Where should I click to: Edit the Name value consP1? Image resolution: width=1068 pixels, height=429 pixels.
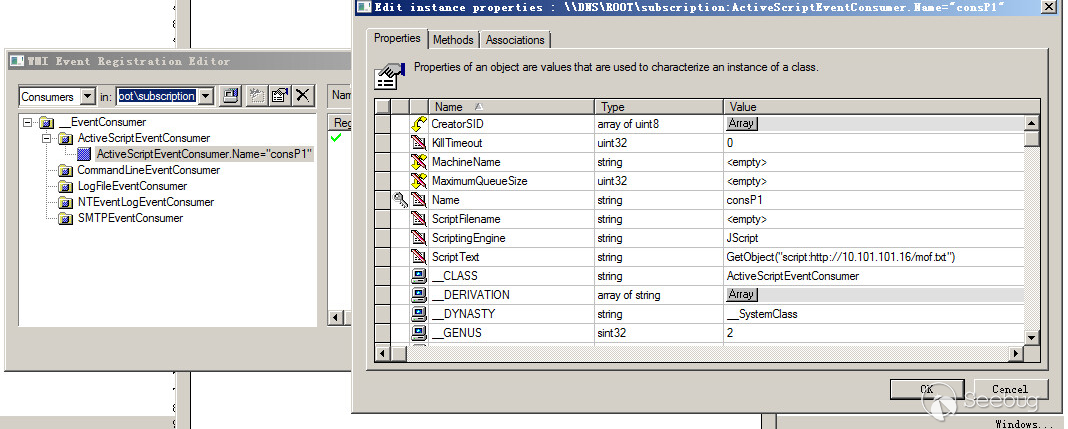click(x=874, y=200)
